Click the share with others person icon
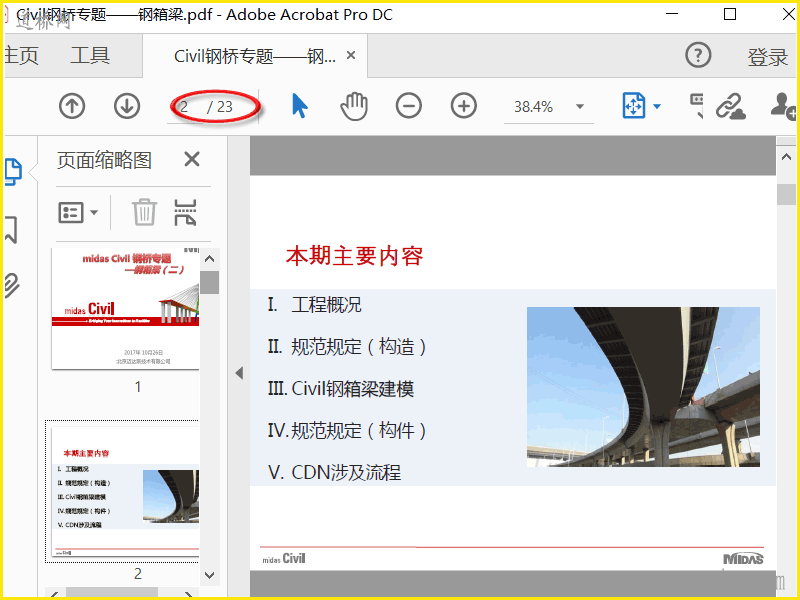 [x=783, y=106]
